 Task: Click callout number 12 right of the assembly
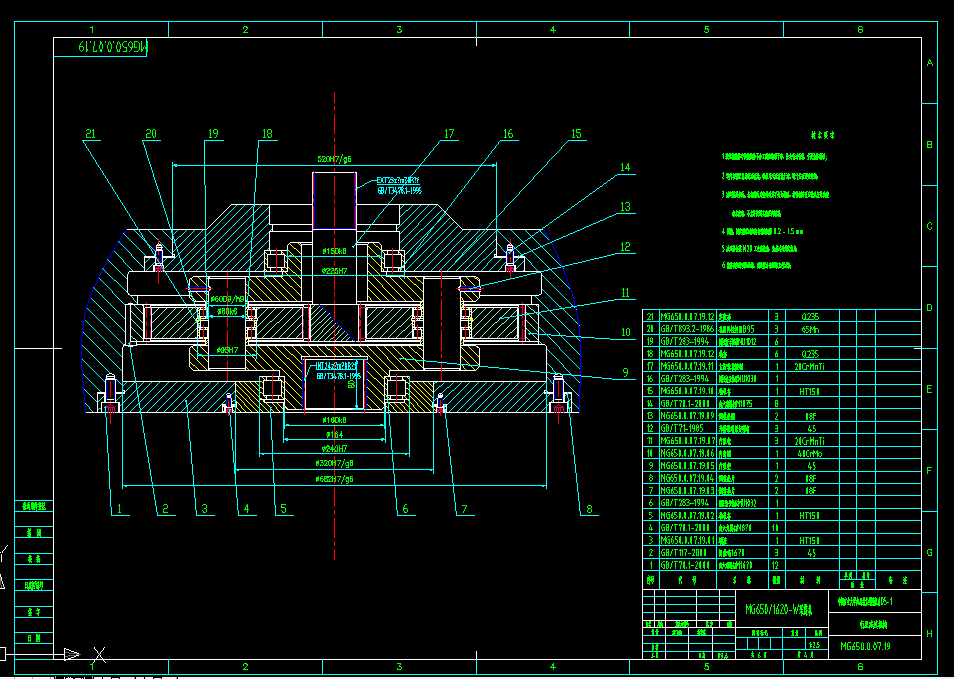[x=625, y=246]
